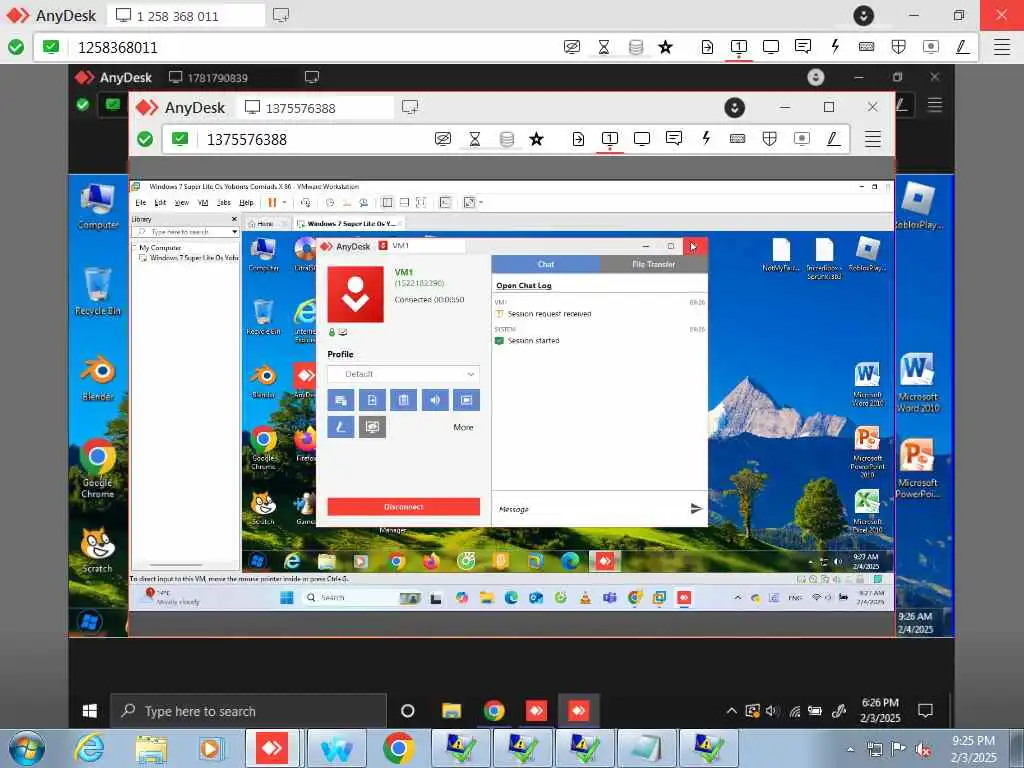The height and width of the screenshot is (768, 1024).
Task: Open chat icon in outermost AnyDesk 1258368011 toolbar
Action: (x=803, y=46)
